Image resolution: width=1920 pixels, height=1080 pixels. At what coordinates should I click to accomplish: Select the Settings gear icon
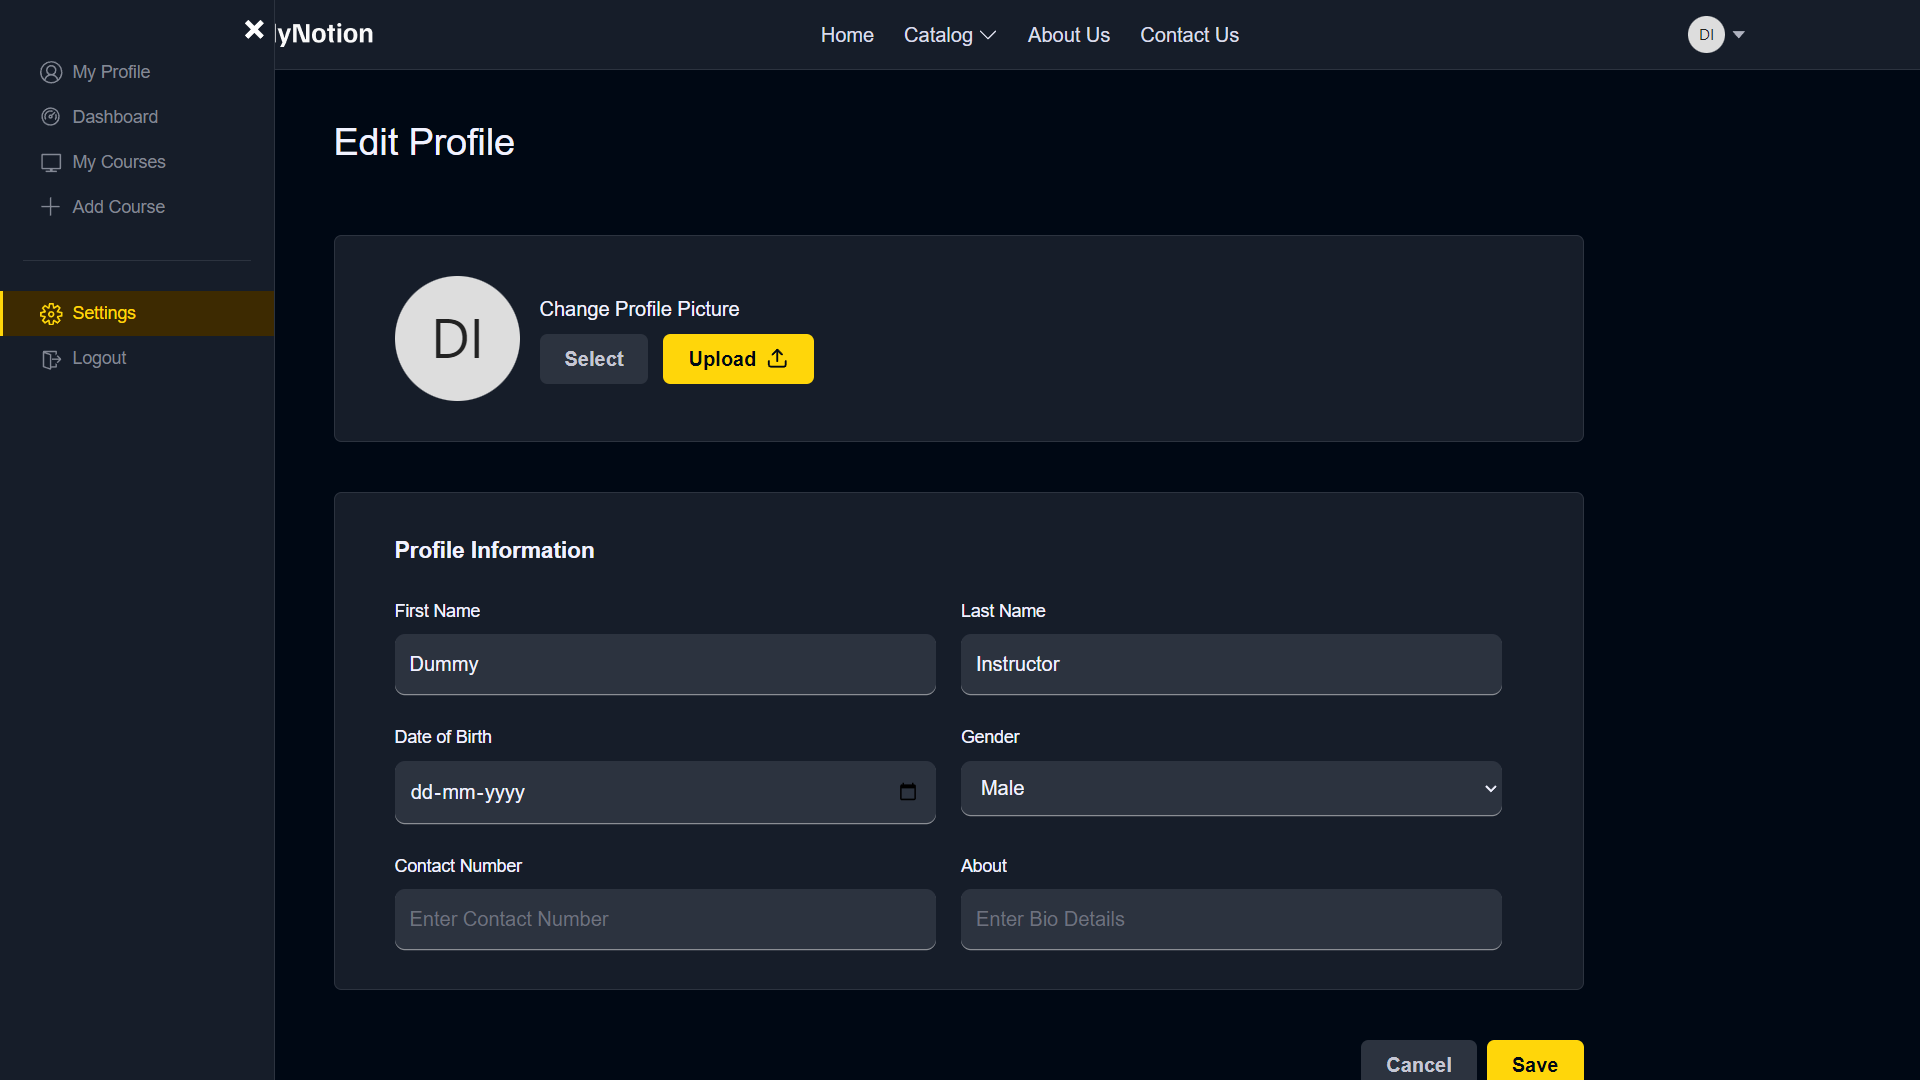click(50, 313)
